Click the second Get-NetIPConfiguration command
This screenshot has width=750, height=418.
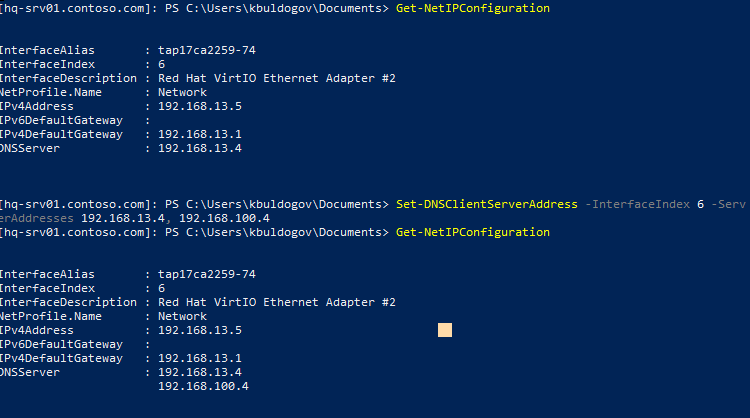coord(473,232)
